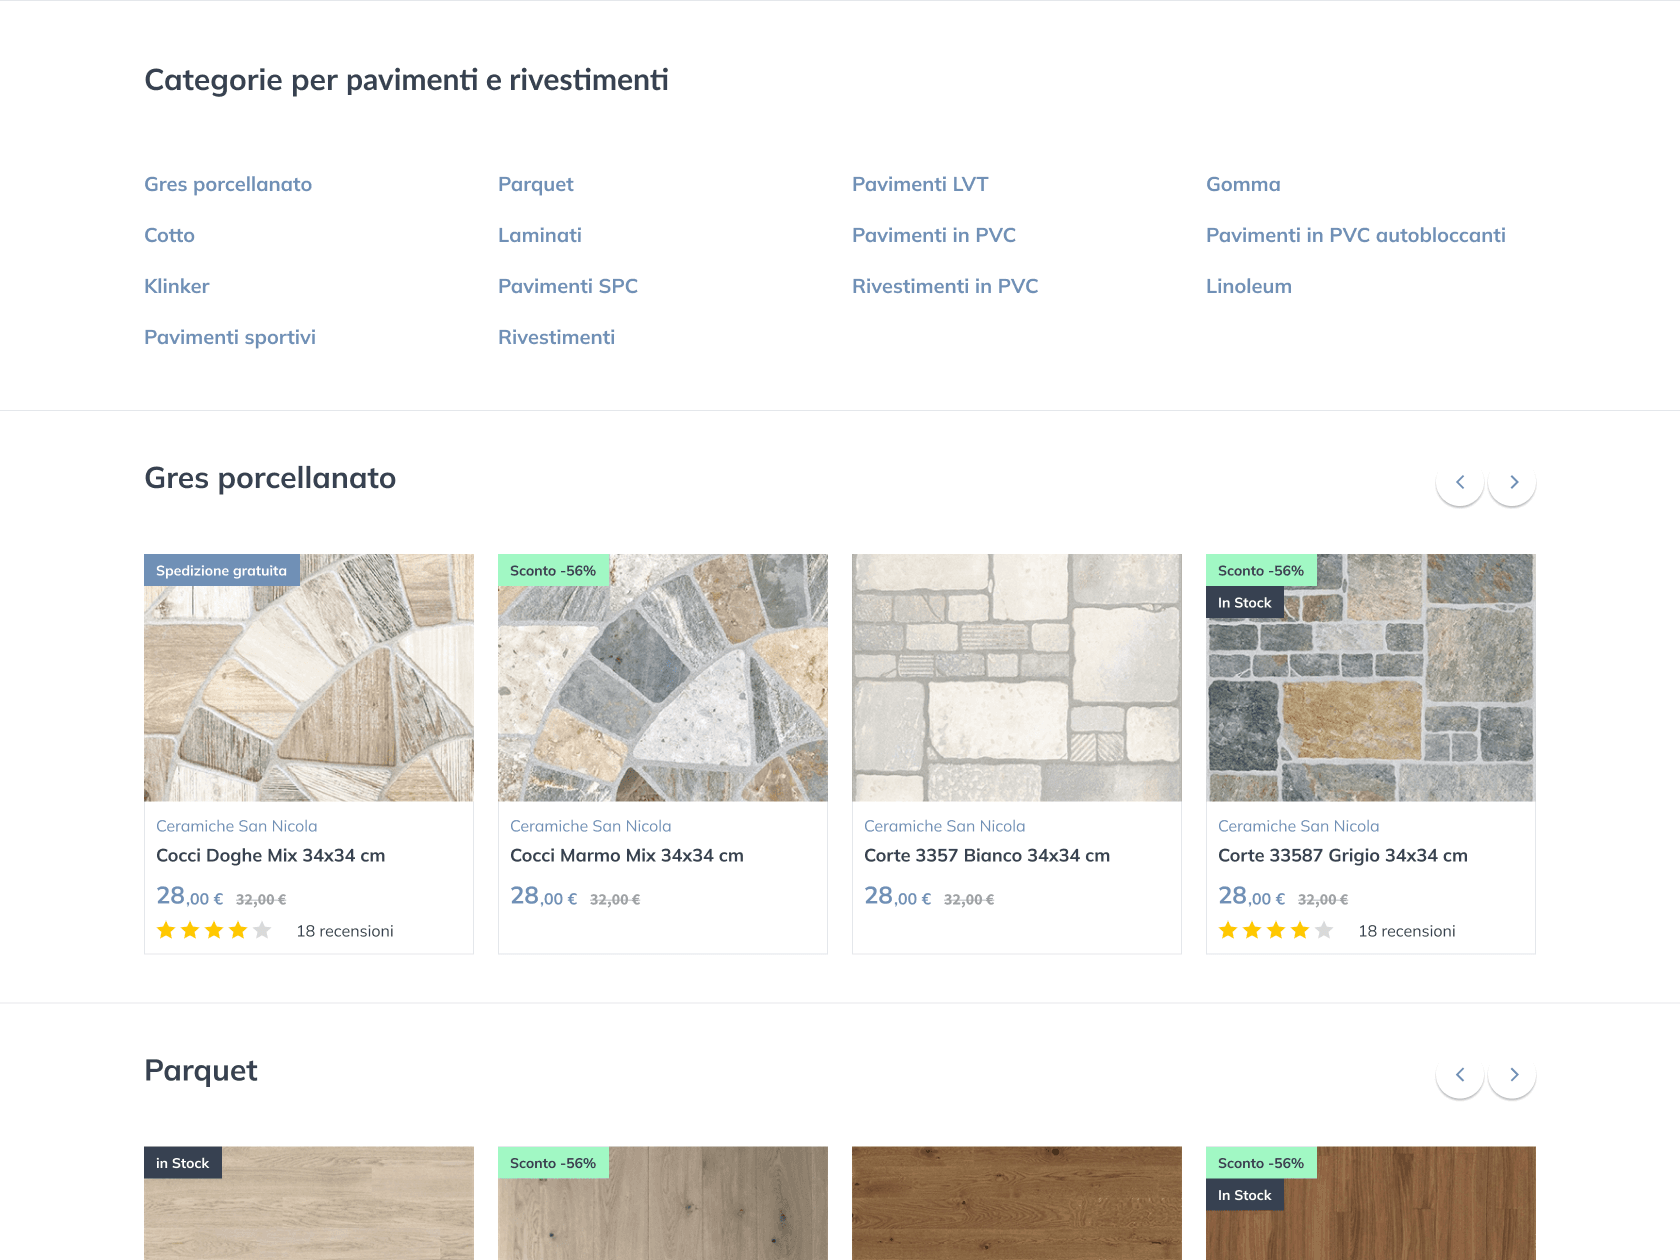
Task: Click next arrow in Gres porcellanato carousel
Action: coord(1512,482)
